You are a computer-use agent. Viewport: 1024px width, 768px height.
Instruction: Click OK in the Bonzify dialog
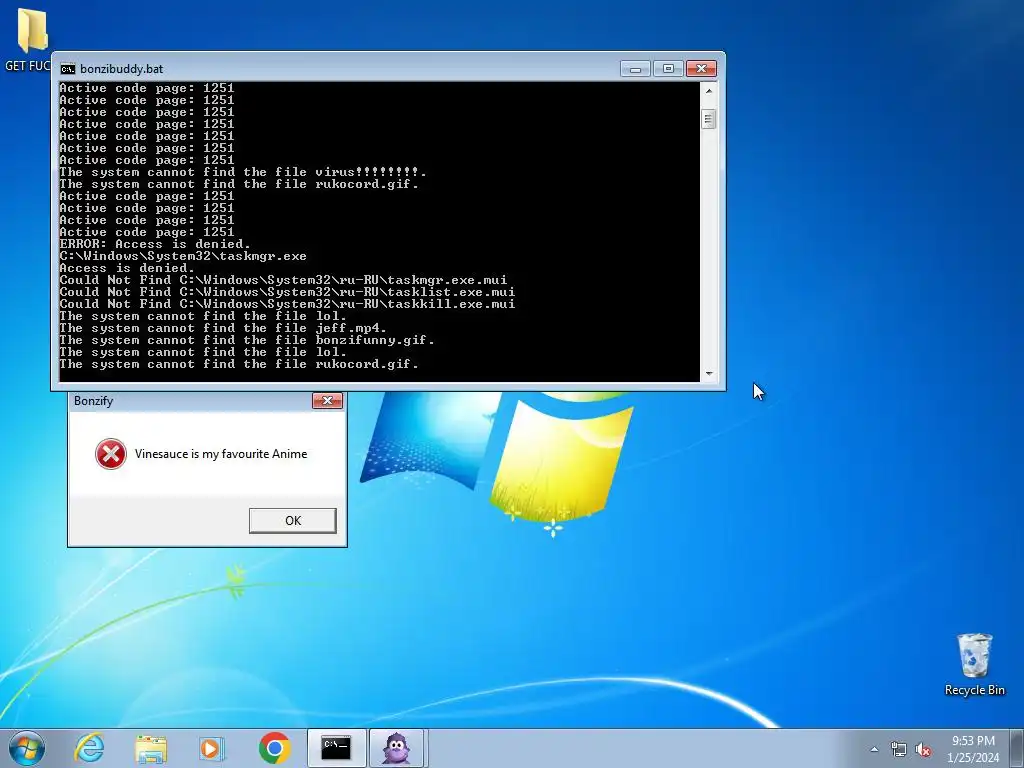(293, 520)
